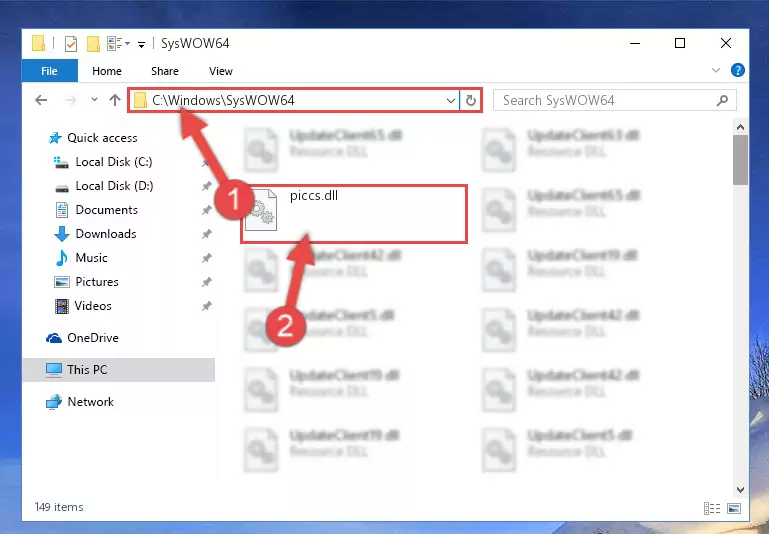Open Help with the question mark icon
Image resolution: width=769 pixels, height=534 pixels.
tap(737, 70)
